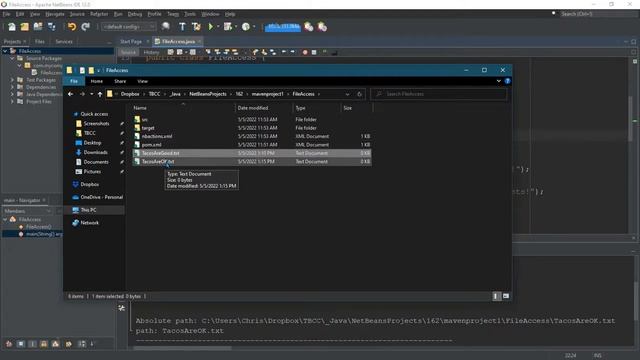Image resolution: width=640 pixels, height=360 pixels.
Task: Click the Save All icon in NetBeans toolbar
Action: point(51,27)
